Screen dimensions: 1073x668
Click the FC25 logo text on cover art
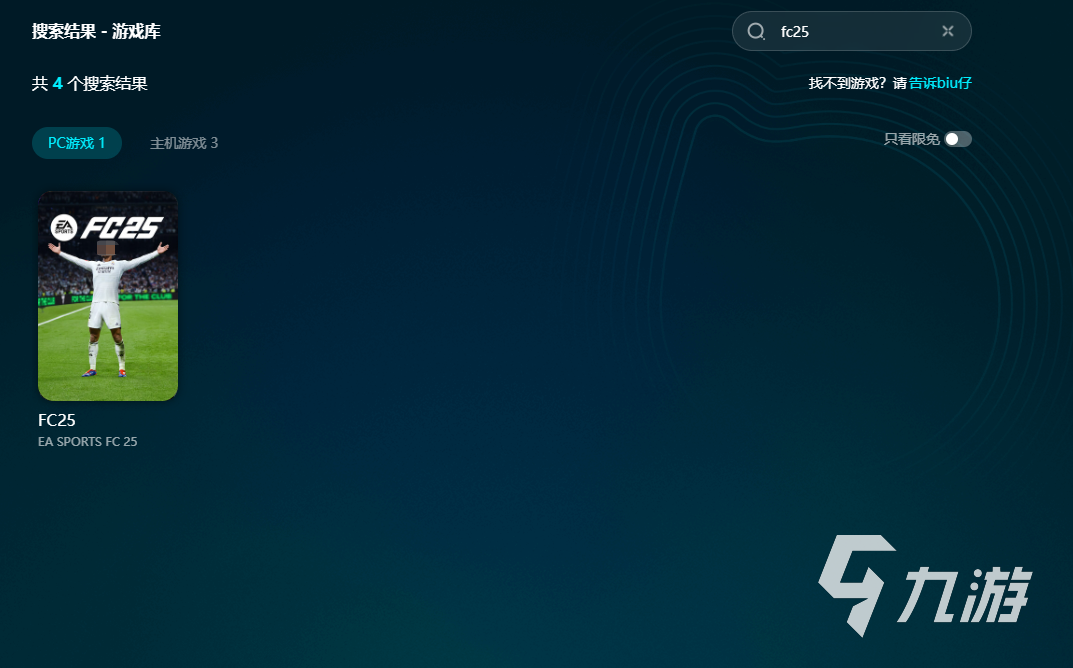click(x=120, y=227)
